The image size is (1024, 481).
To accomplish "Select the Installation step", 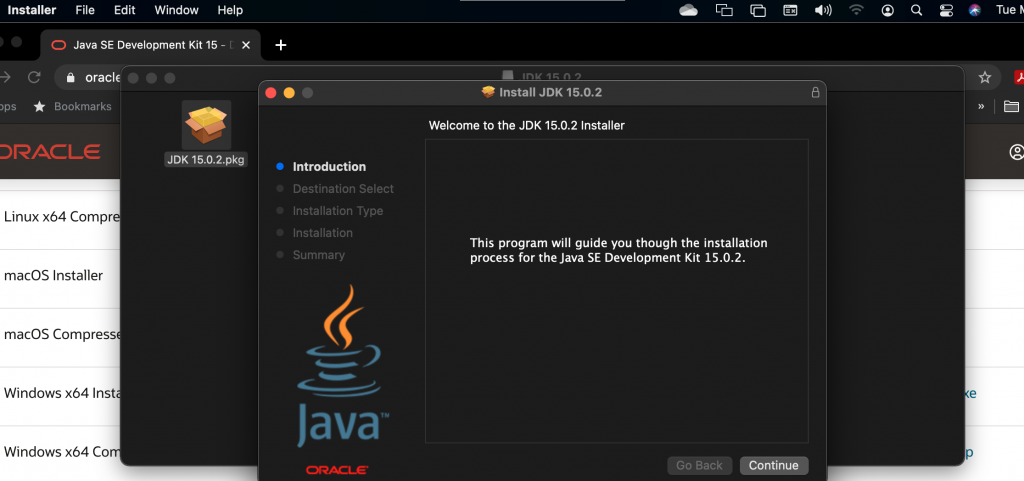I will [323, 233].
